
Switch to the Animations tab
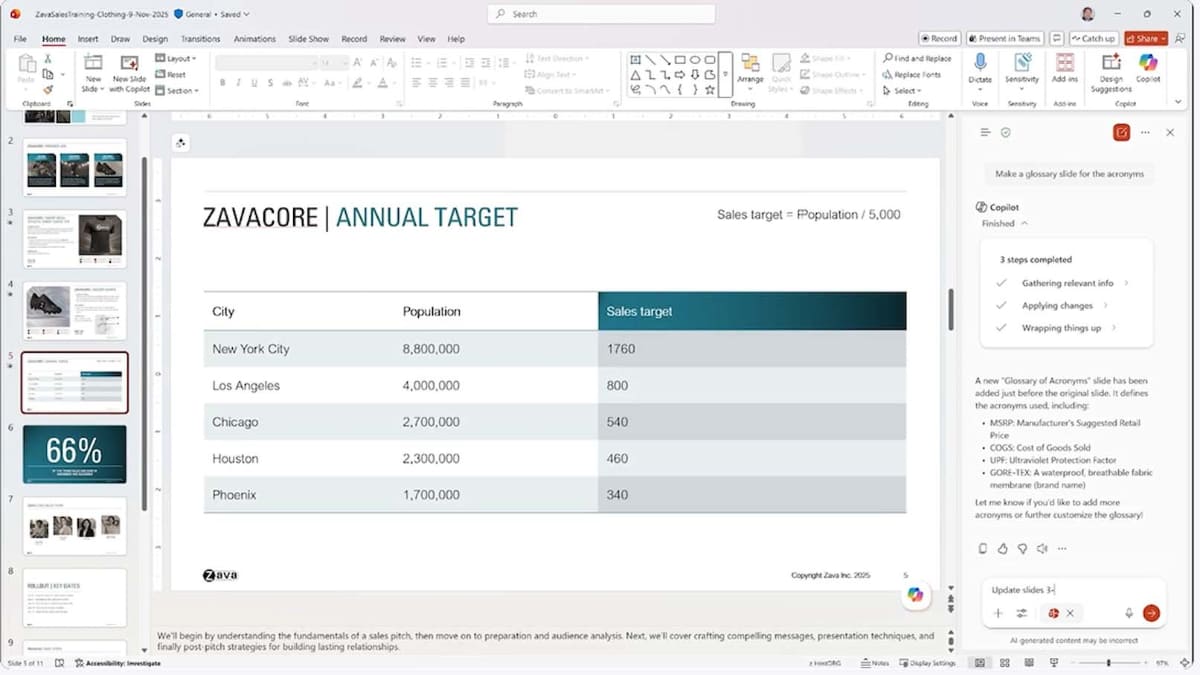click(x=255, y=39)
